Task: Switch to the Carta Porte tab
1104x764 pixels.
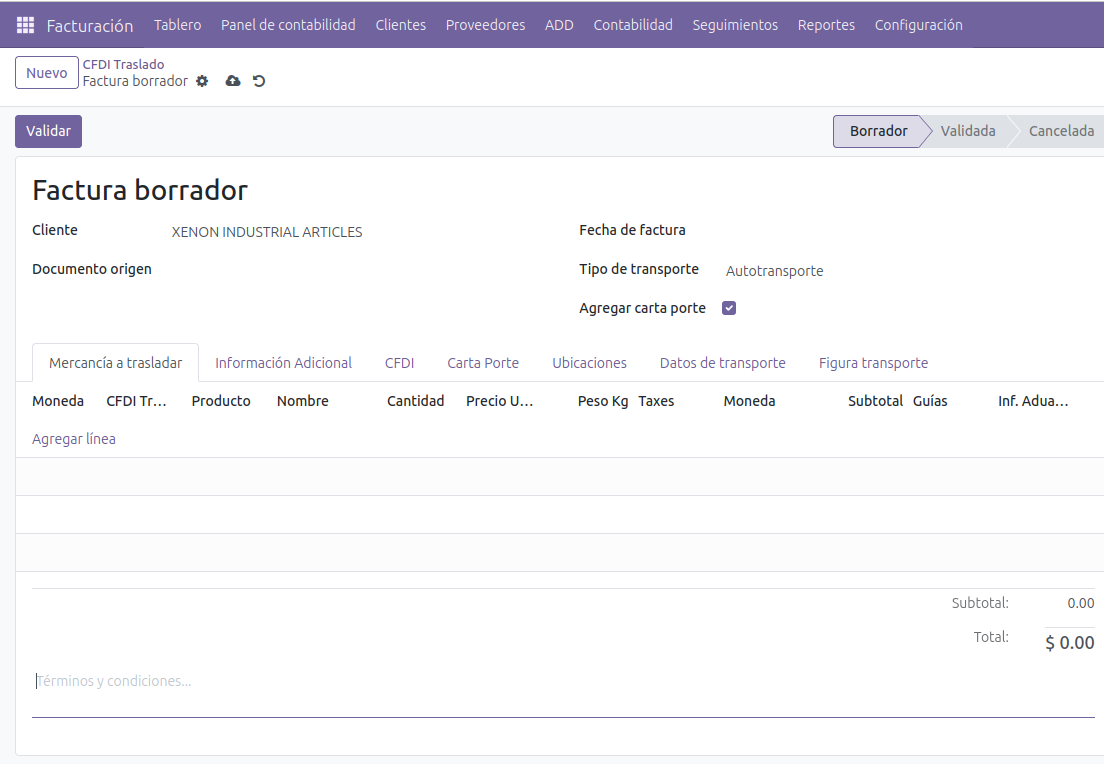Action: (483, 363)
